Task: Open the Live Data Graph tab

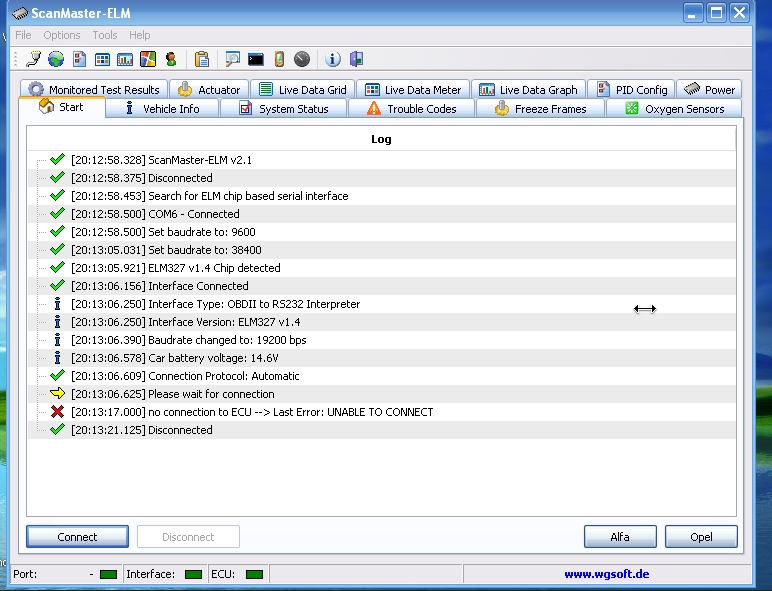Action: (x=528, y=89)
